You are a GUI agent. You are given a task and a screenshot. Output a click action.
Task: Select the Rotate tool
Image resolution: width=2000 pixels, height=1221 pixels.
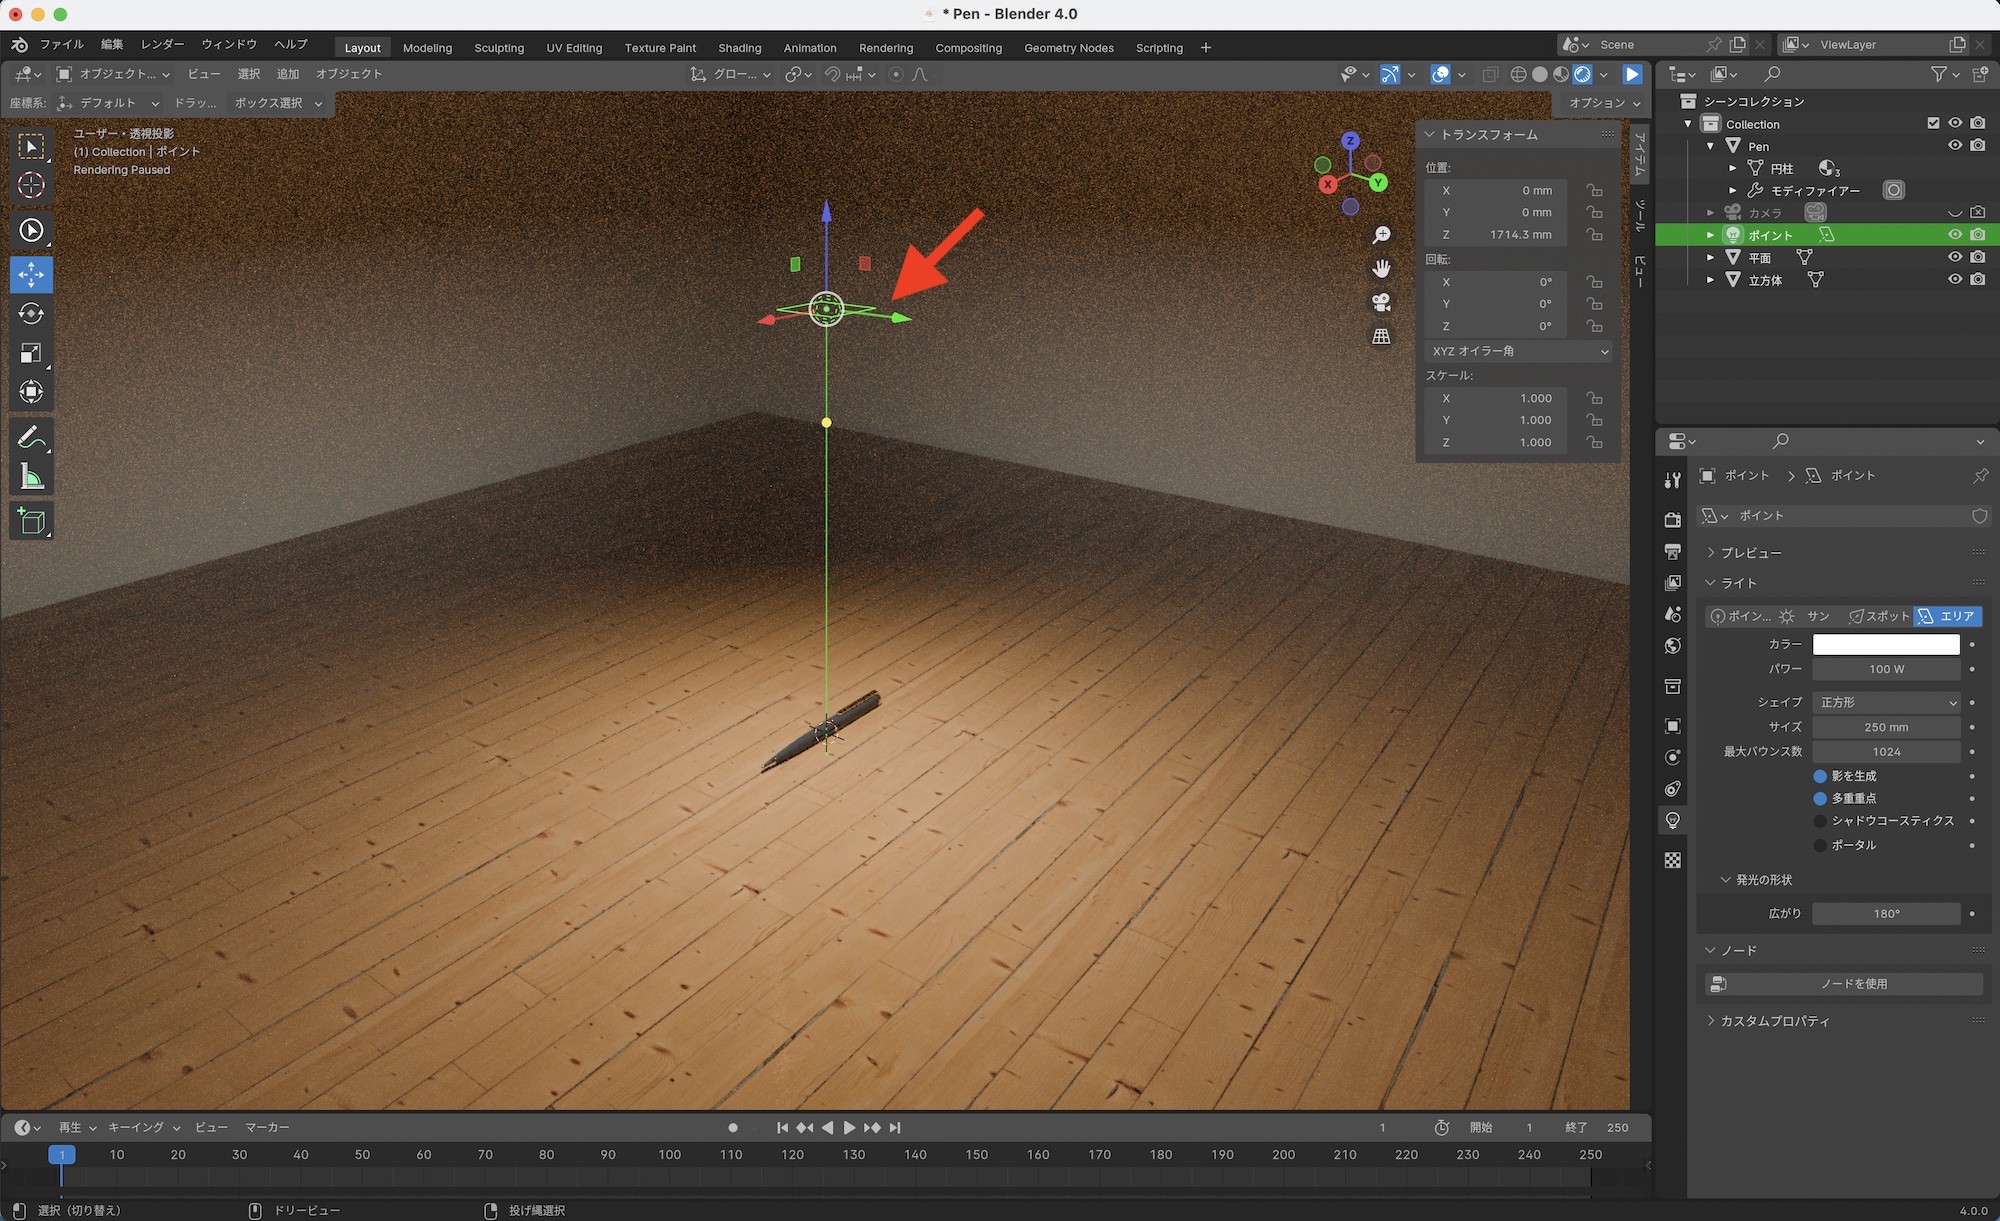pos(31,314)
